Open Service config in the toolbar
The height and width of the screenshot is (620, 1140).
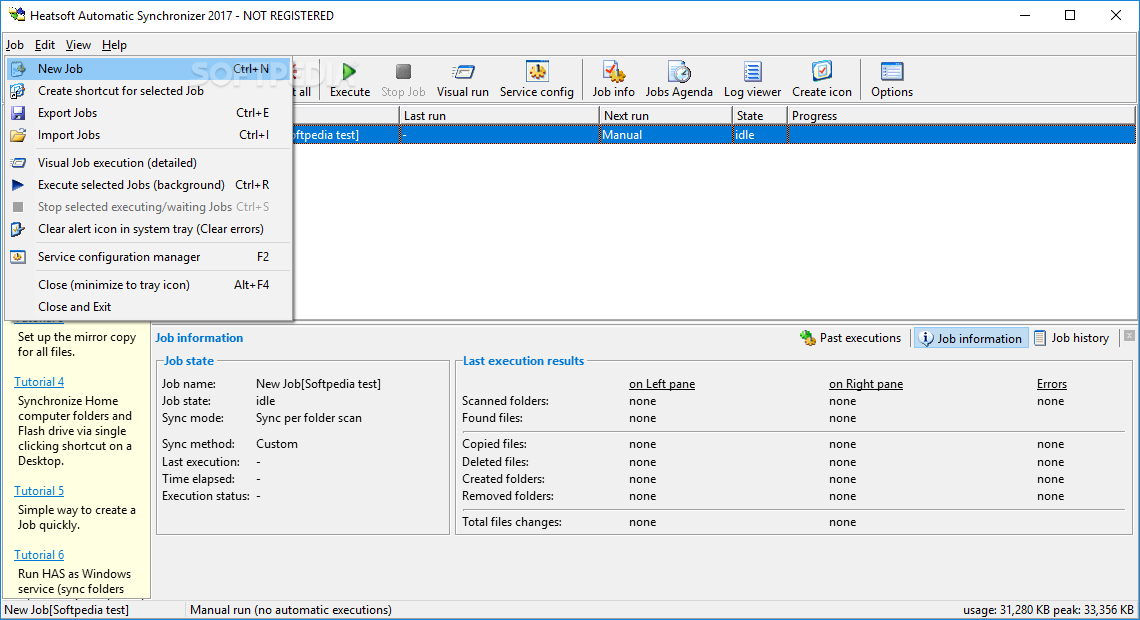point(537,80)
